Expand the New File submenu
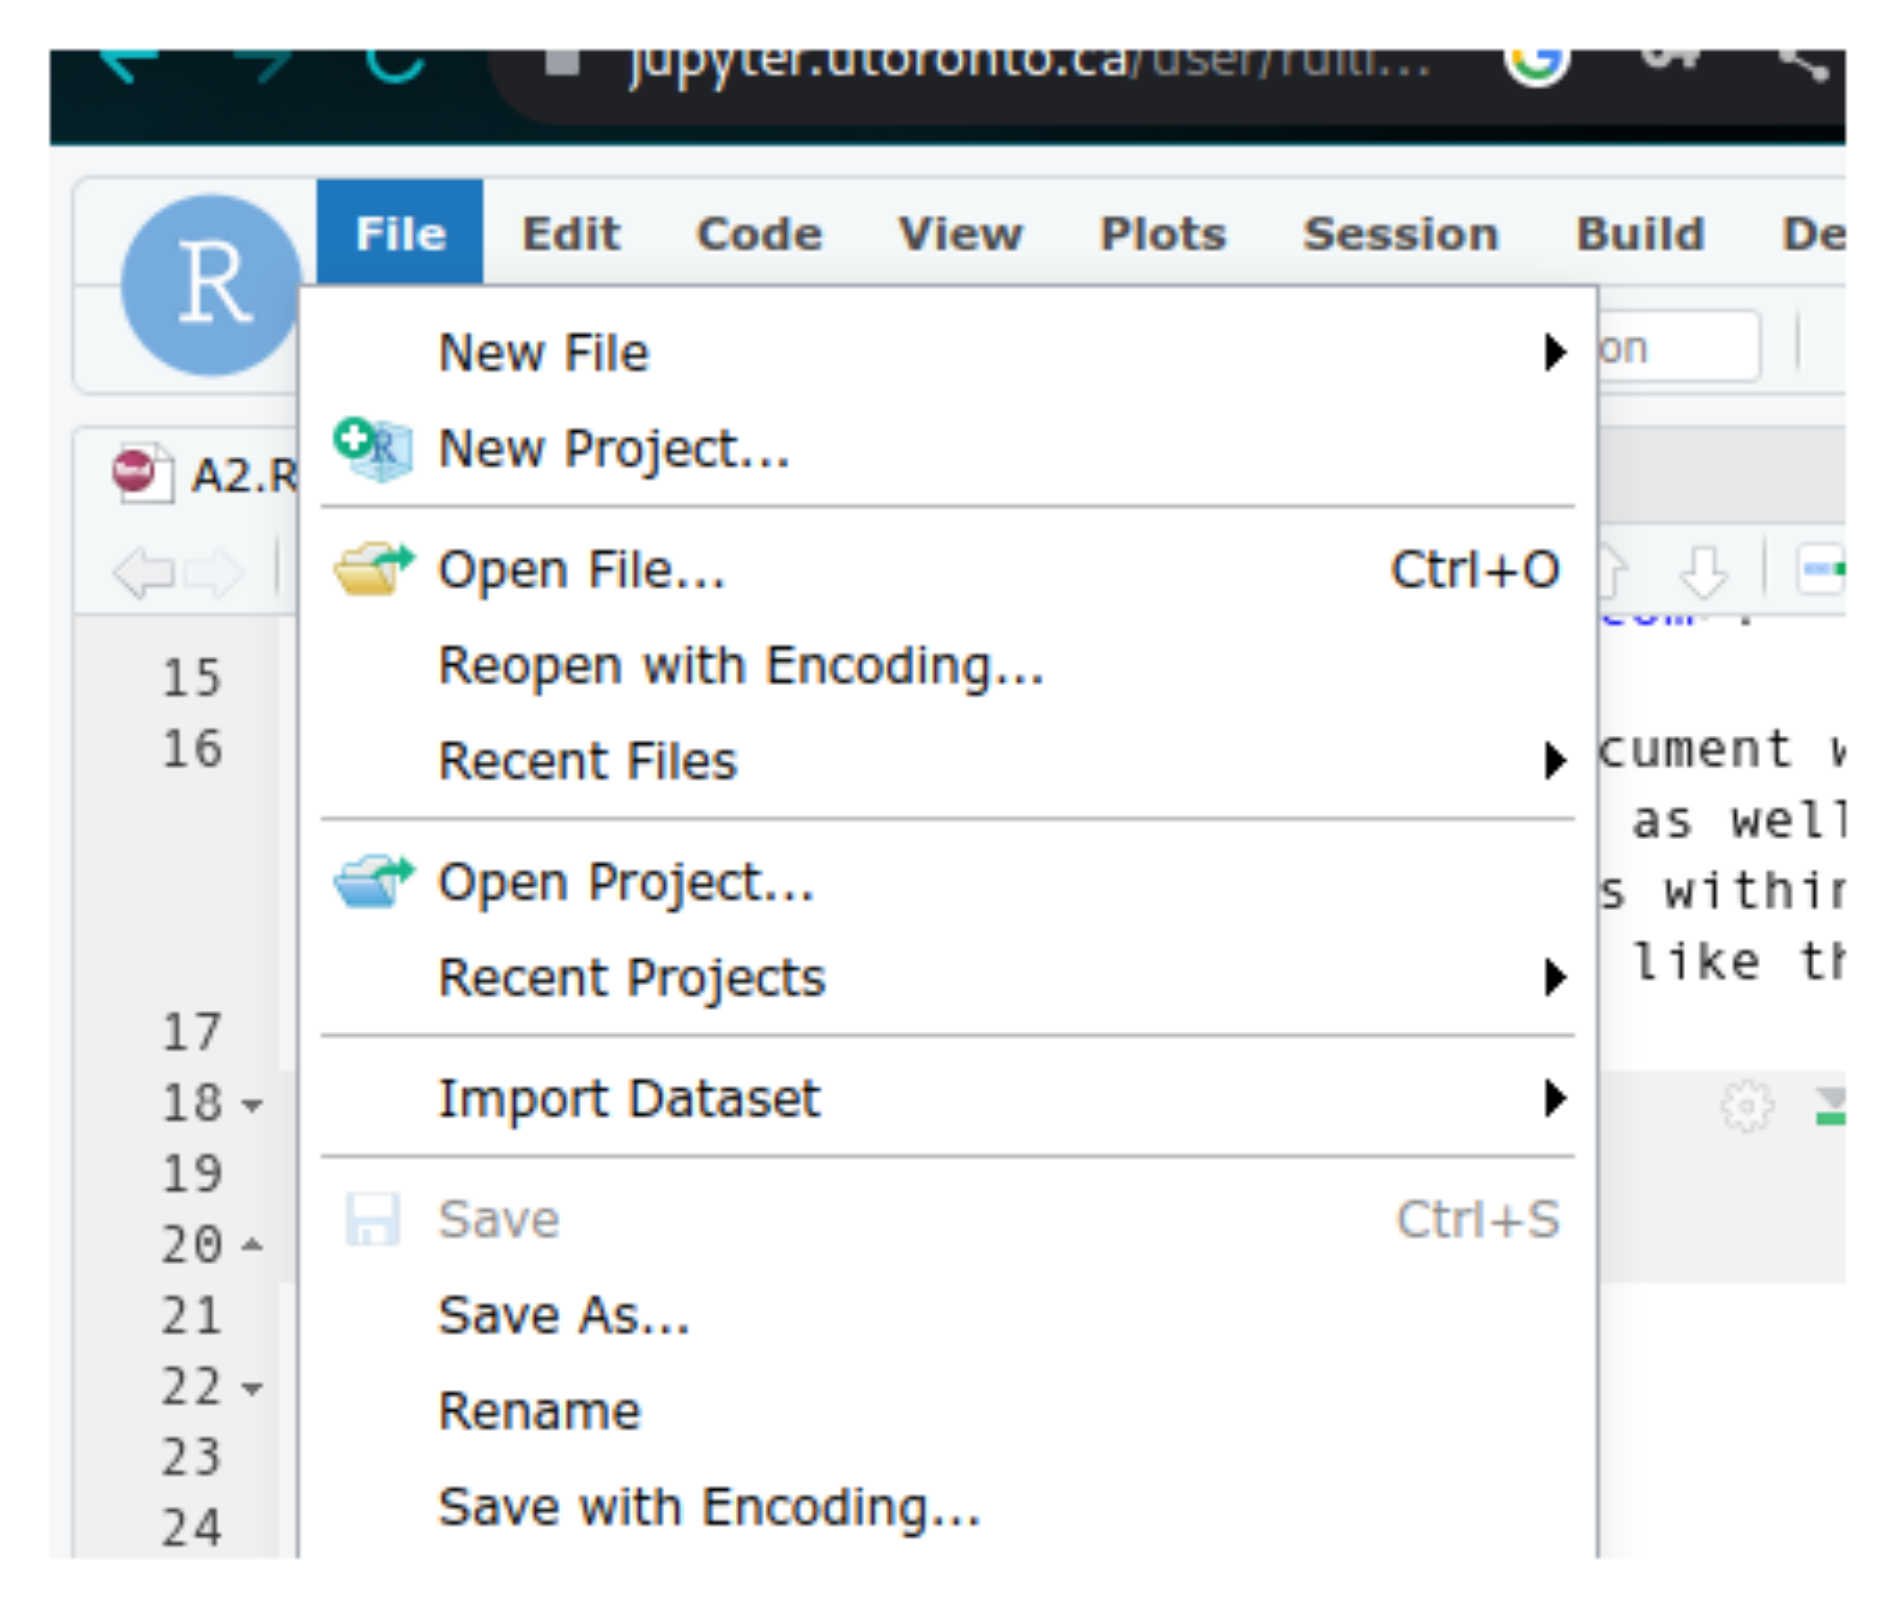Screen dimensions: 1895x1608 [x=1553, y=352]
